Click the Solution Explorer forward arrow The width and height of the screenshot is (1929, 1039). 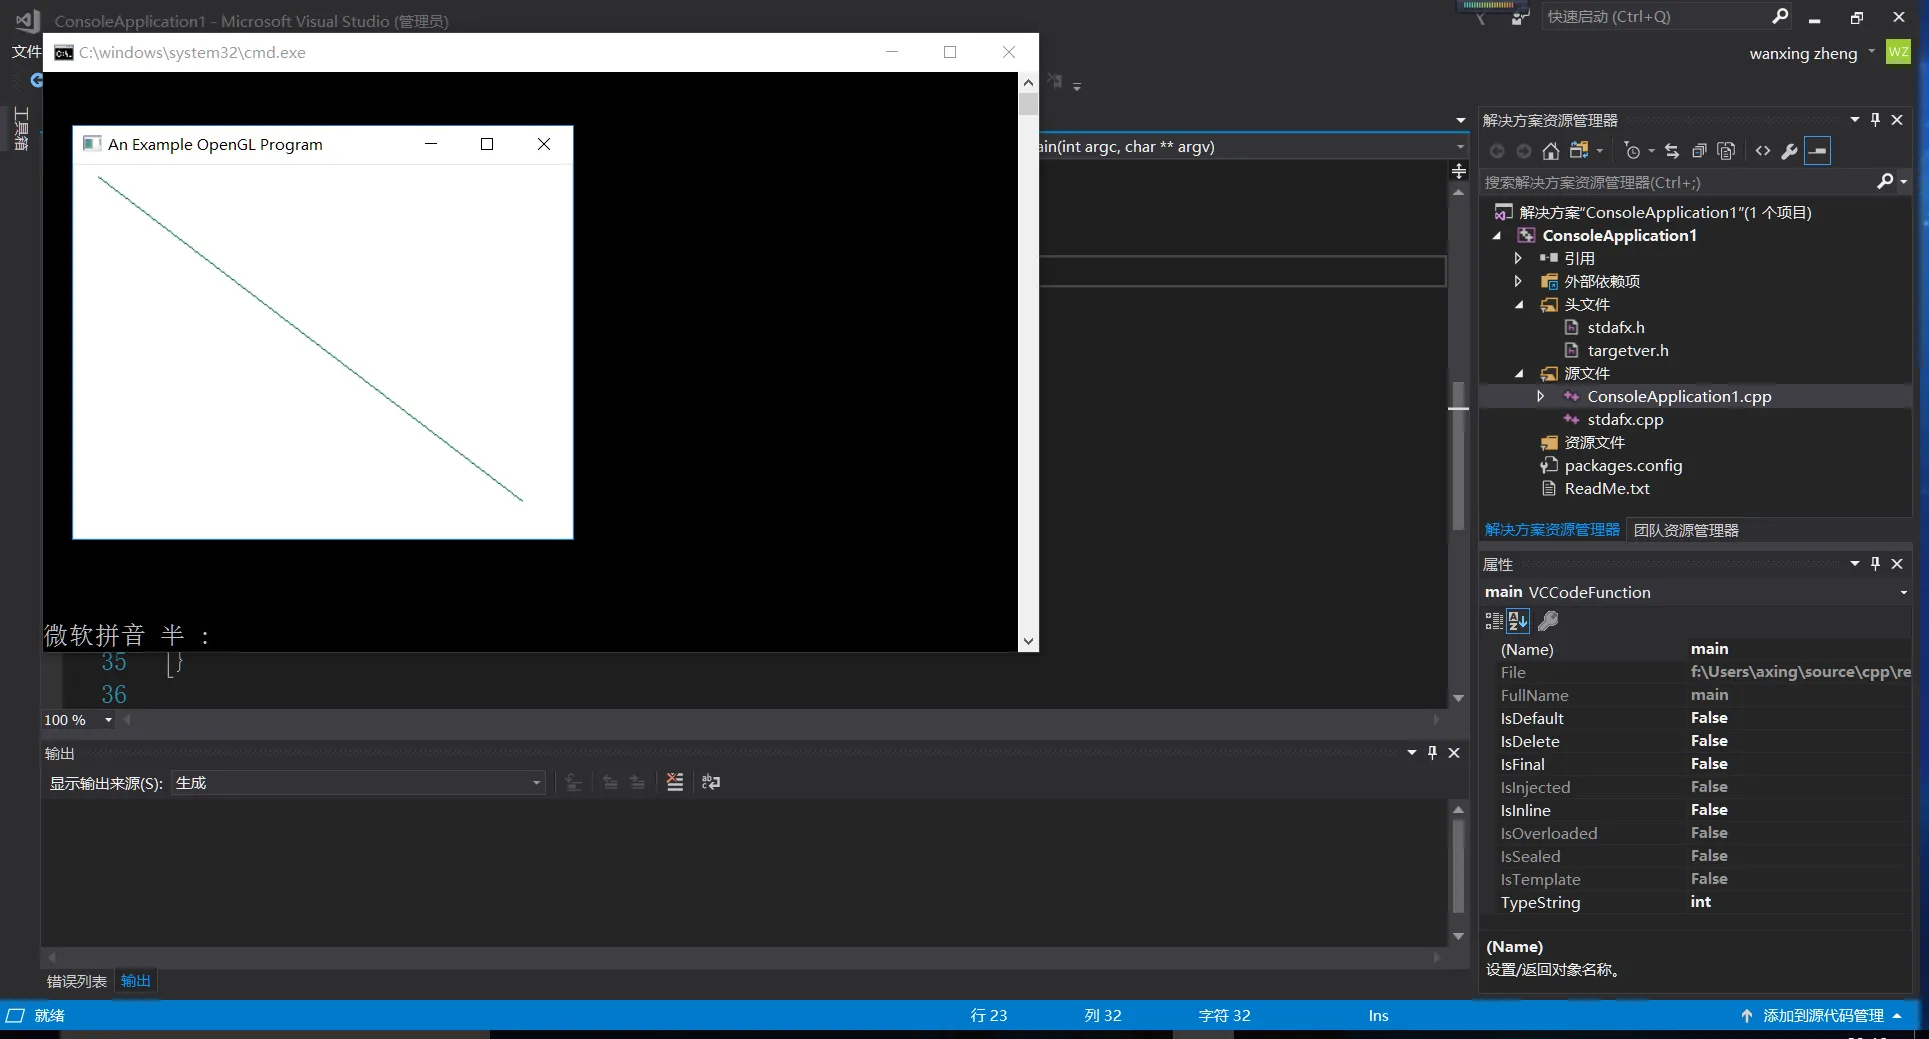[1523, 151]
